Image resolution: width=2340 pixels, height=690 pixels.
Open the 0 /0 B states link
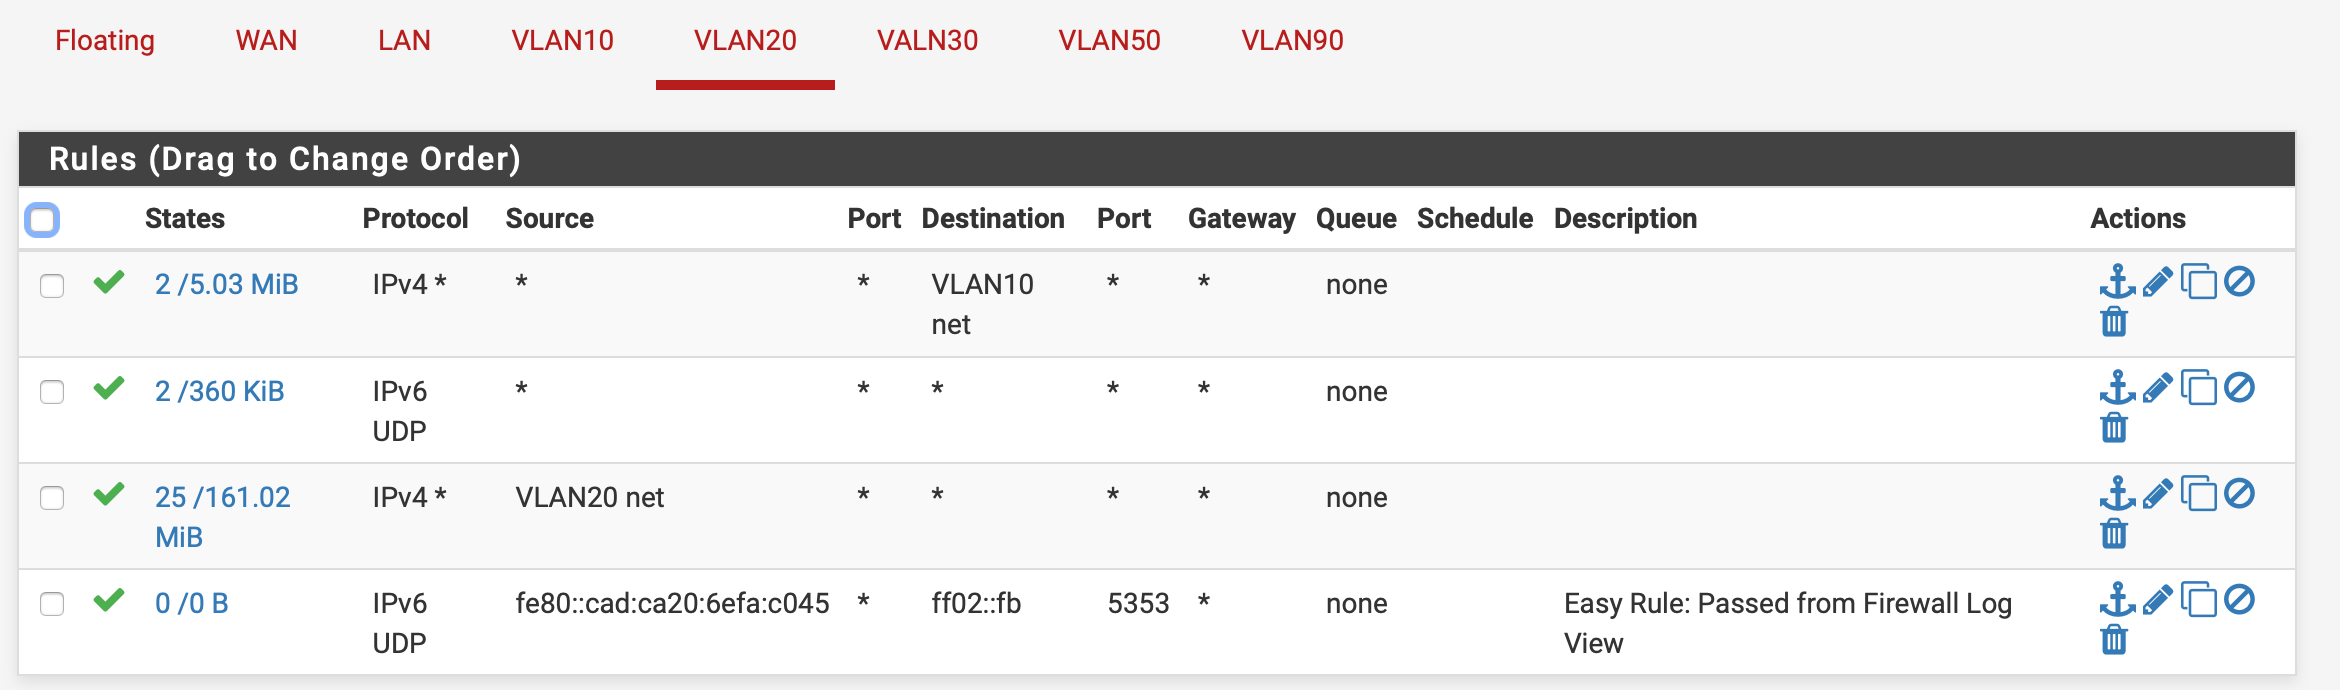pyautogui.click(x=191, y=604)
